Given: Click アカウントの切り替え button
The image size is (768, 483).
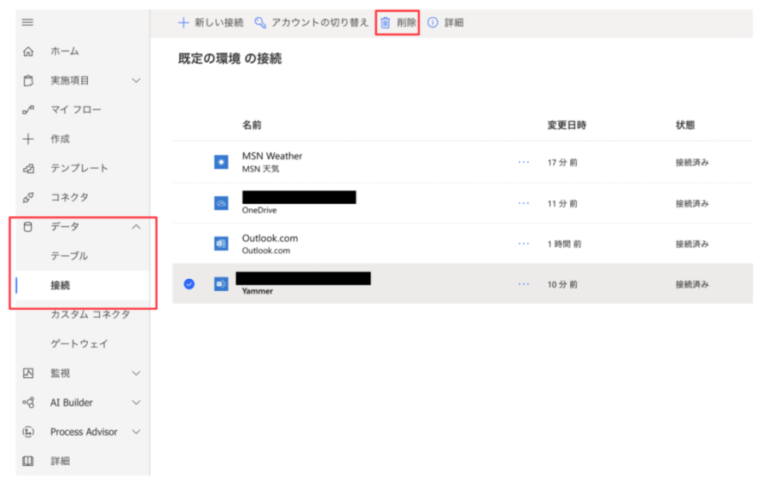Looking at the screenshot, I should 311,23.
